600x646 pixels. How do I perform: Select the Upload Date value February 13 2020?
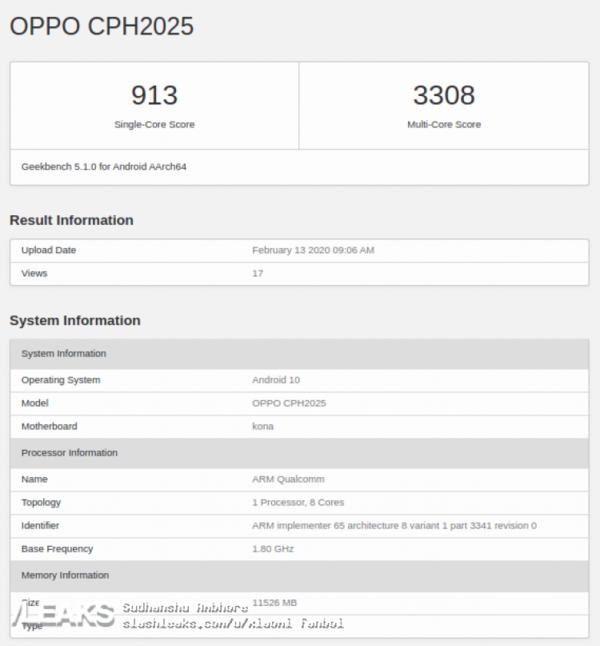[313, 250]
